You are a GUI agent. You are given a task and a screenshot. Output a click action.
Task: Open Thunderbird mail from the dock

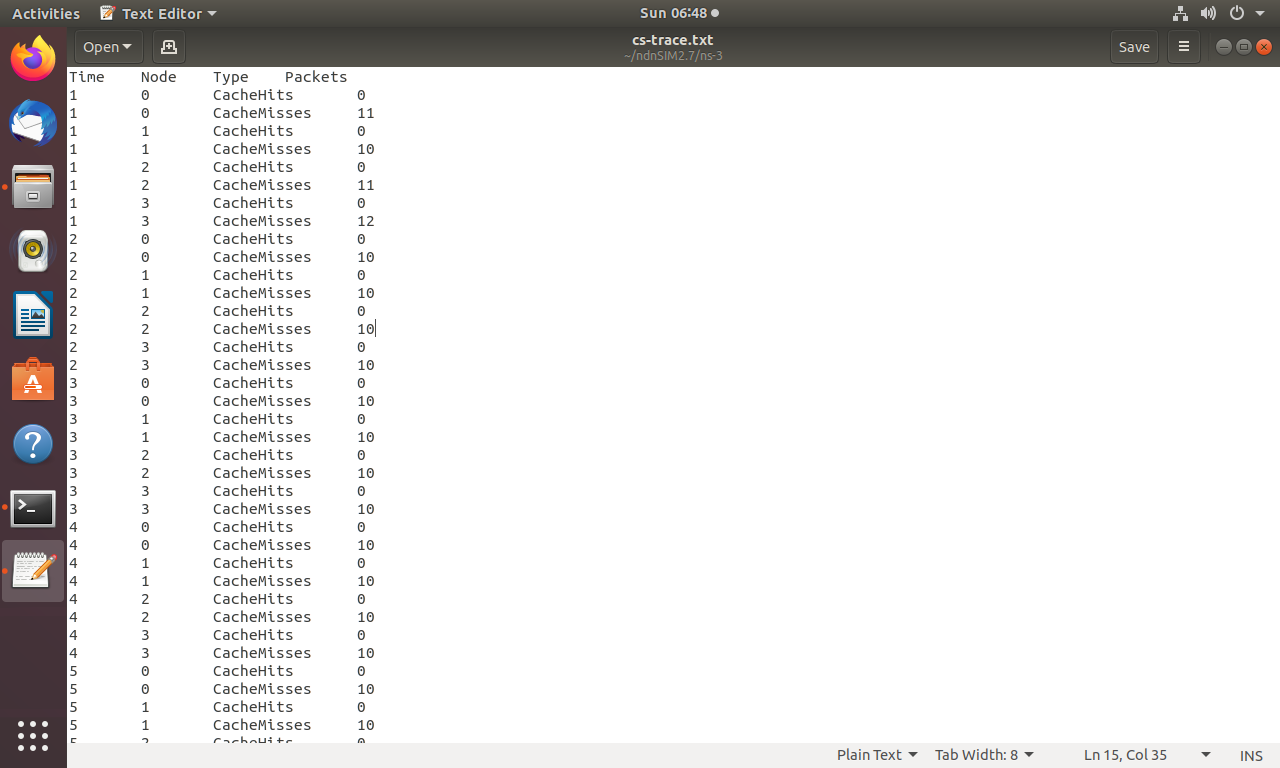click(33, 124)
